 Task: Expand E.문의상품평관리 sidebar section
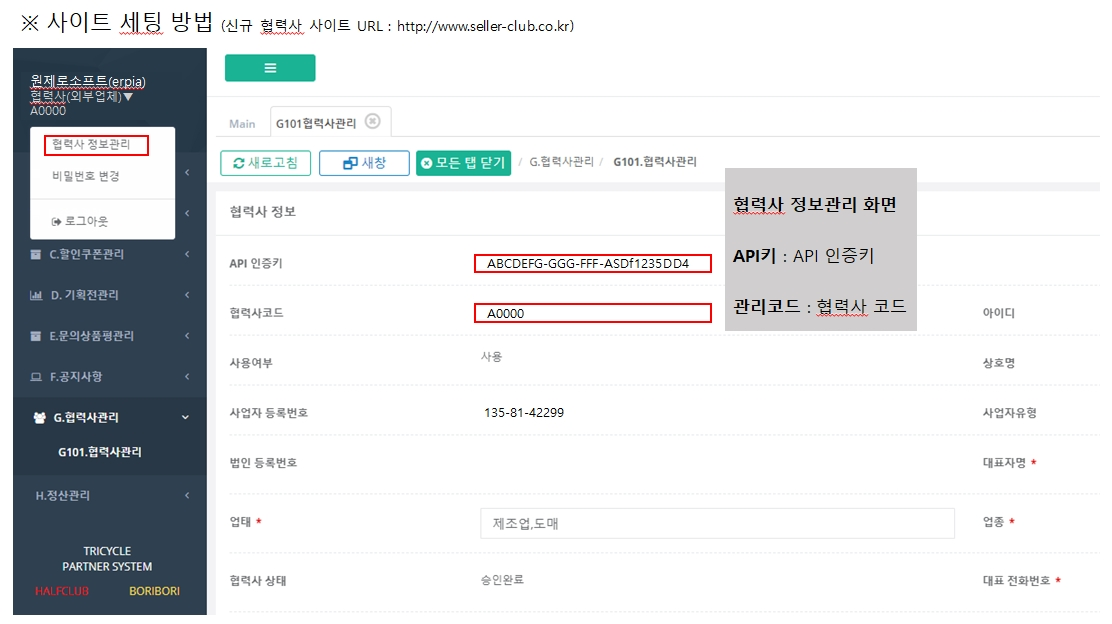(92, 336)
